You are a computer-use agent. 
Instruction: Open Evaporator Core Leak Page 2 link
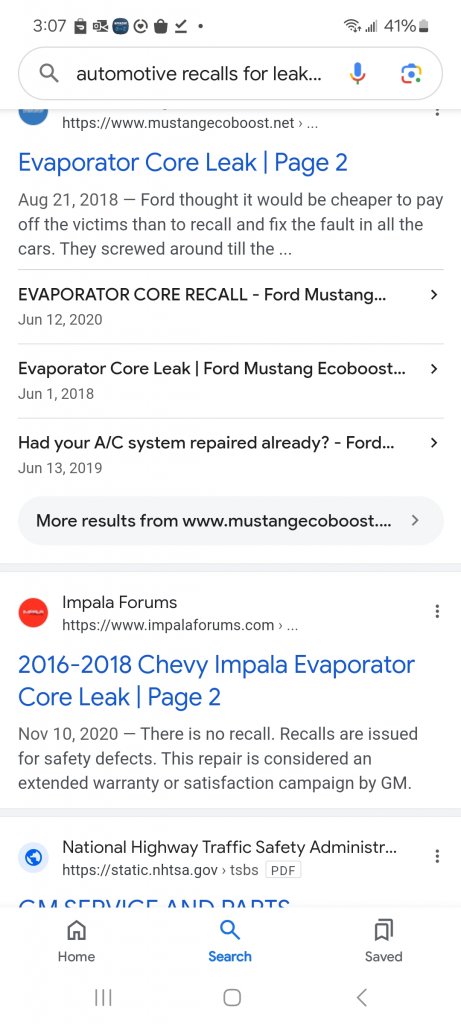(x=183, y=163)
